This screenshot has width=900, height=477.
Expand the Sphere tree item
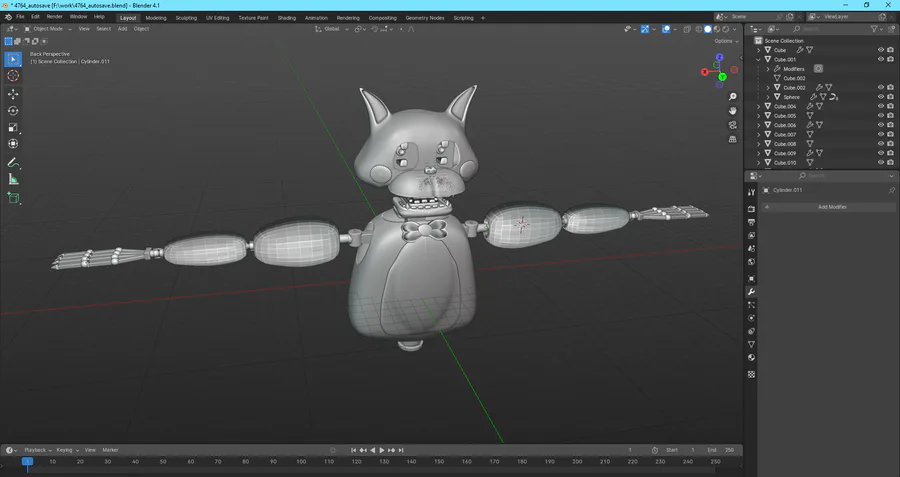click(768, 97)
